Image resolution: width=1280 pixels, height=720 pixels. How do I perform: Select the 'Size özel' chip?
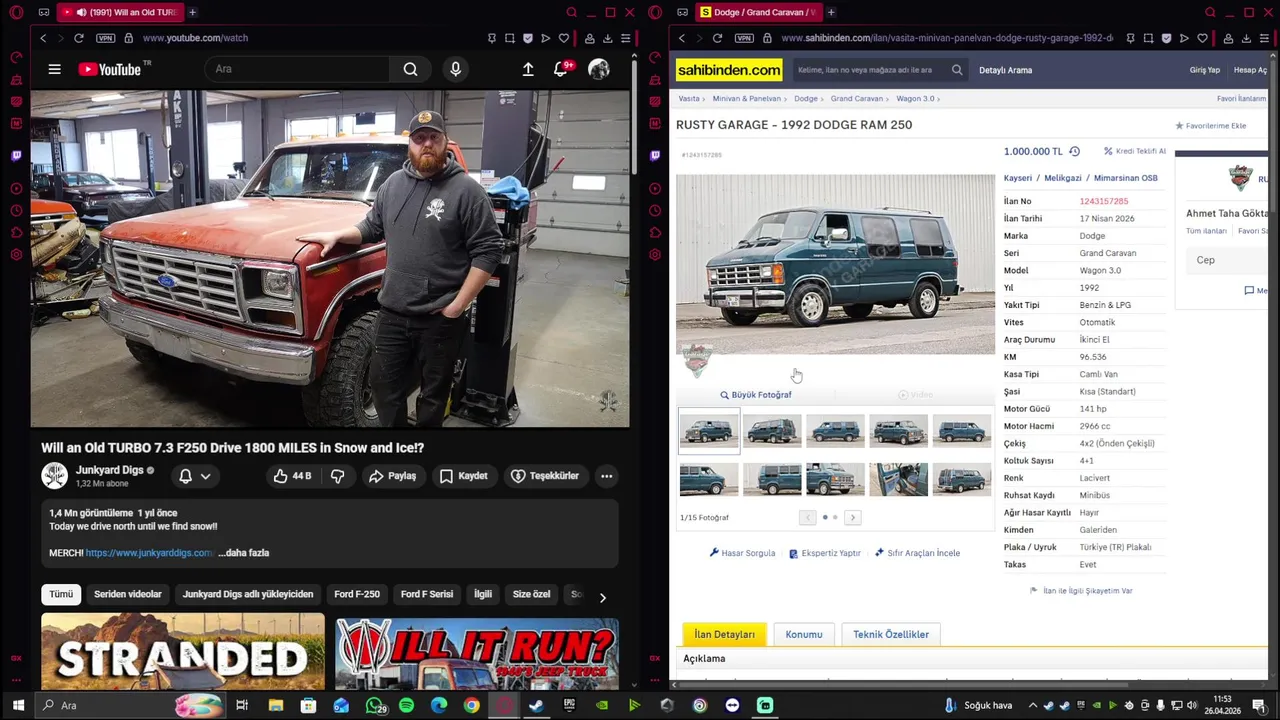[531, 594]
